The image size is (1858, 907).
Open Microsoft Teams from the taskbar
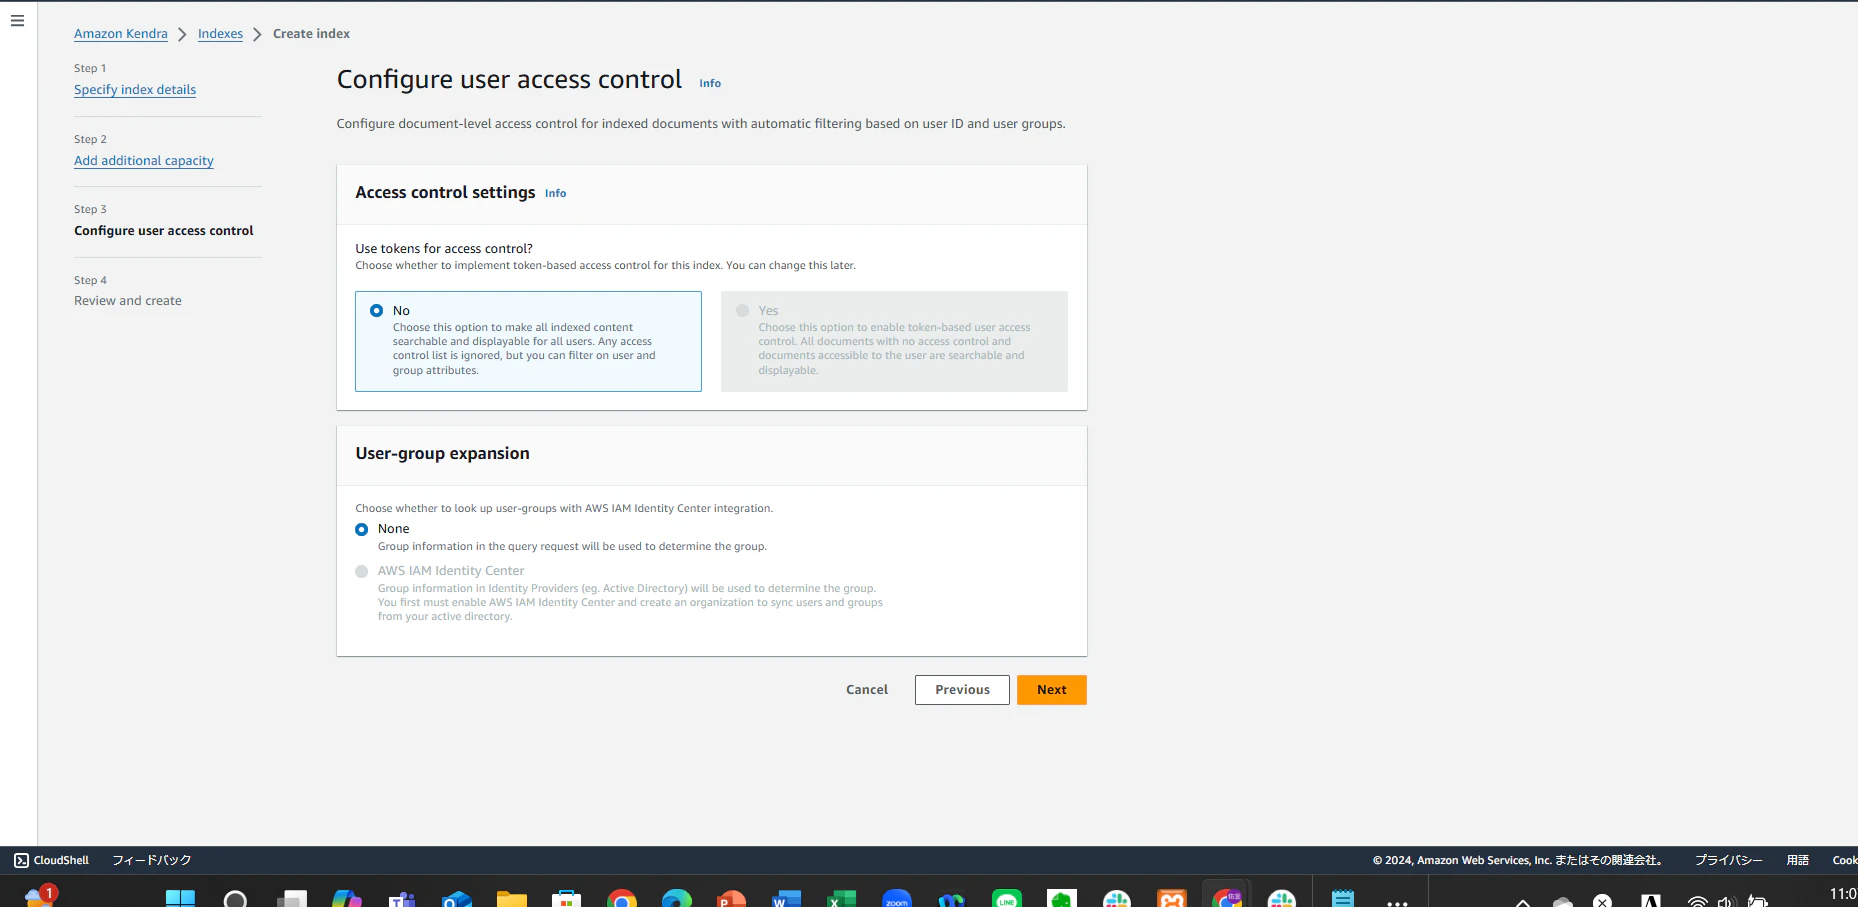(x=402, y=899)
